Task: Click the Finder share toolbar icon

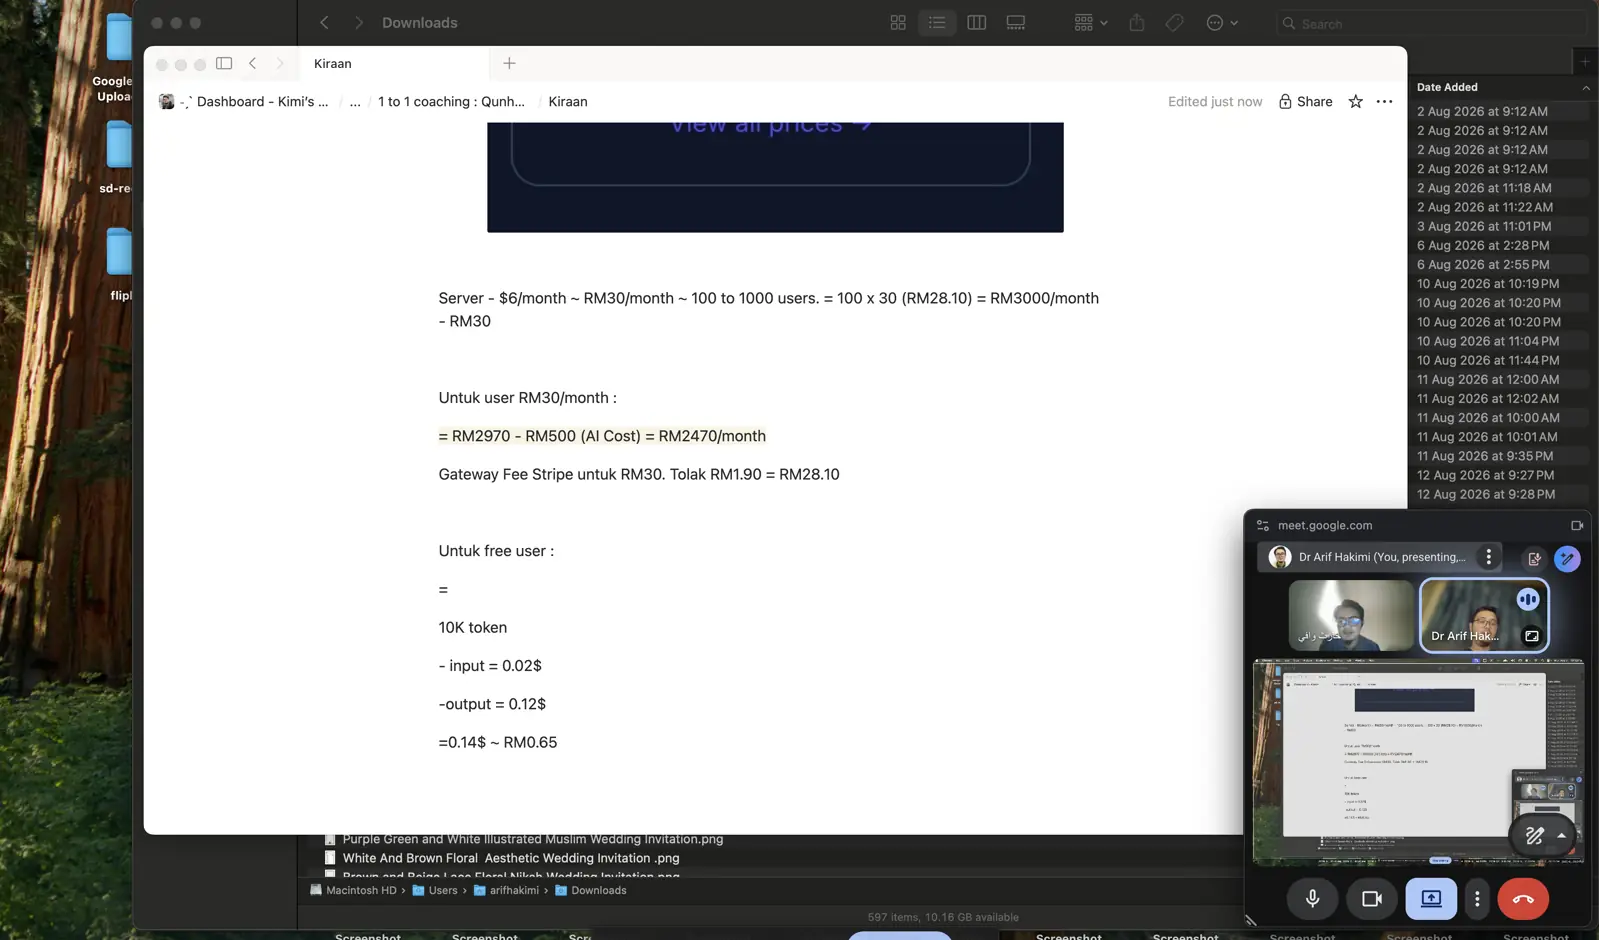Action: [x=1137, y=22]
